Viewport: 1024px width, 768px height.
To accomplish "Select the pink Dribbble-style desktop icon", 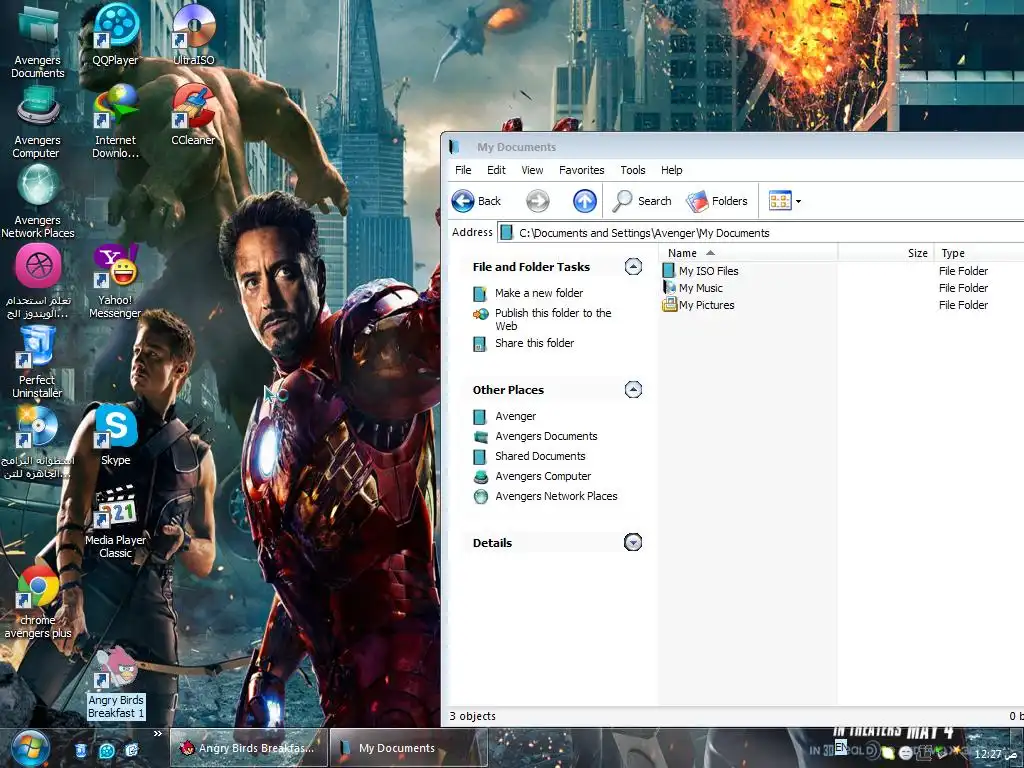I will [38, 266].
